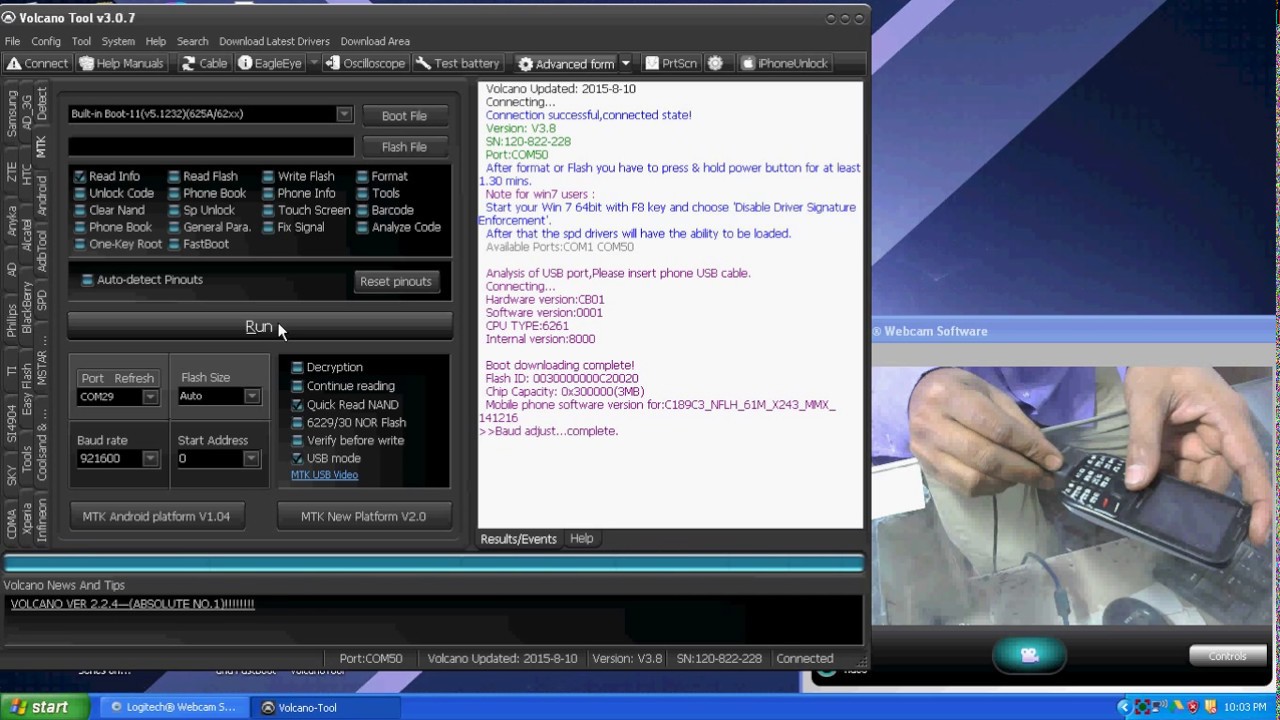
Task: Switch to the Android side tab
Action: 41,195
